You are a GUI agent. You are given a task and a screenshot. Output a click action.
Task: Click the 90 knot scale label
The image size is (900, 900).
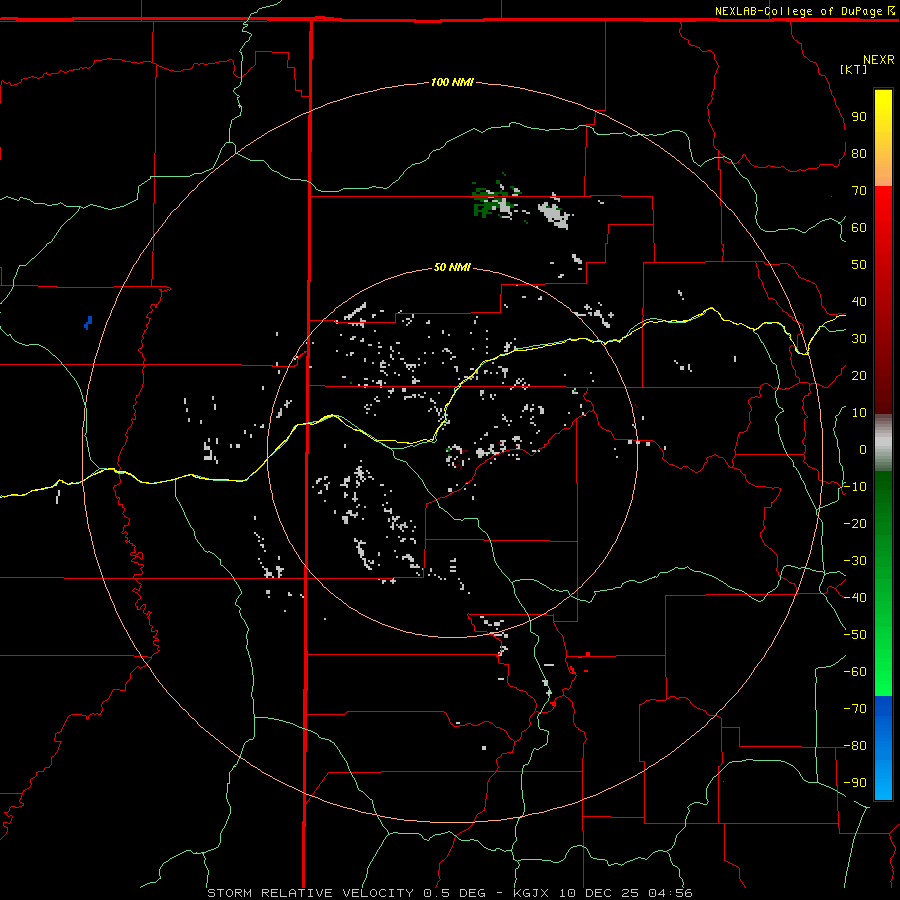859,117
